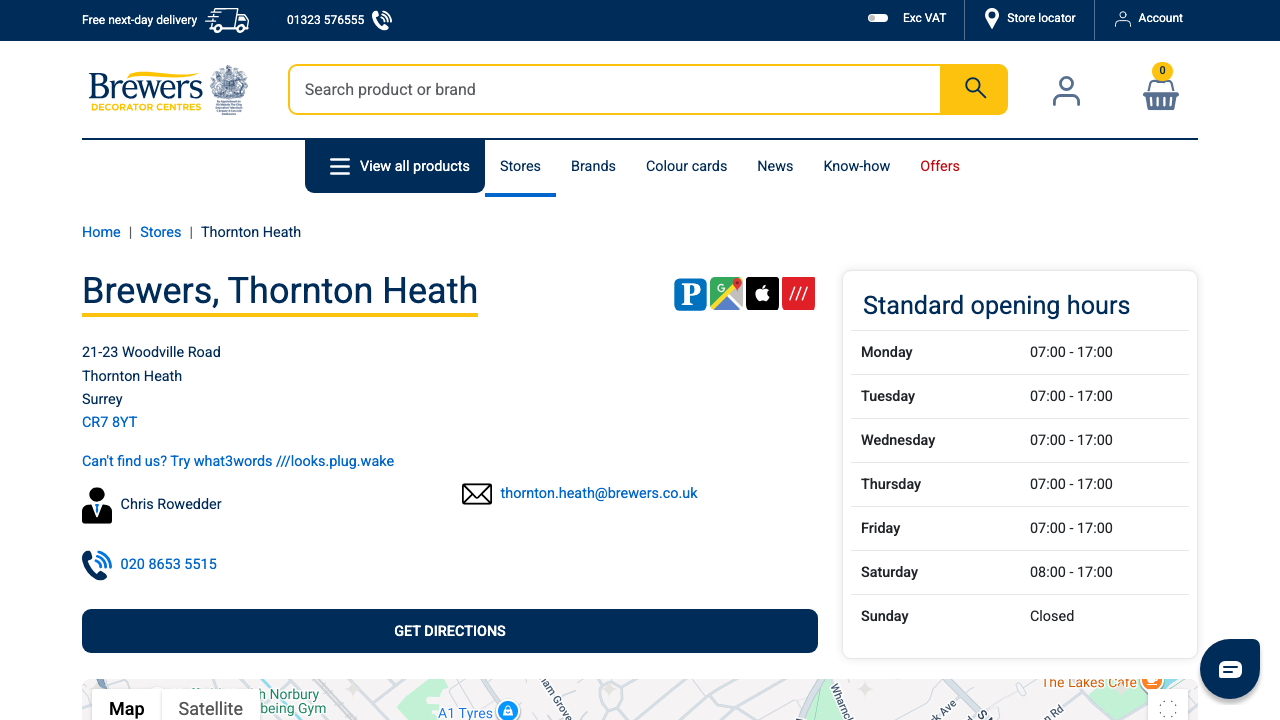Image resolution: width=1280 pixels, height=720 pixels.
Task: Select the Map view button
Action: (x=126, y=708)
